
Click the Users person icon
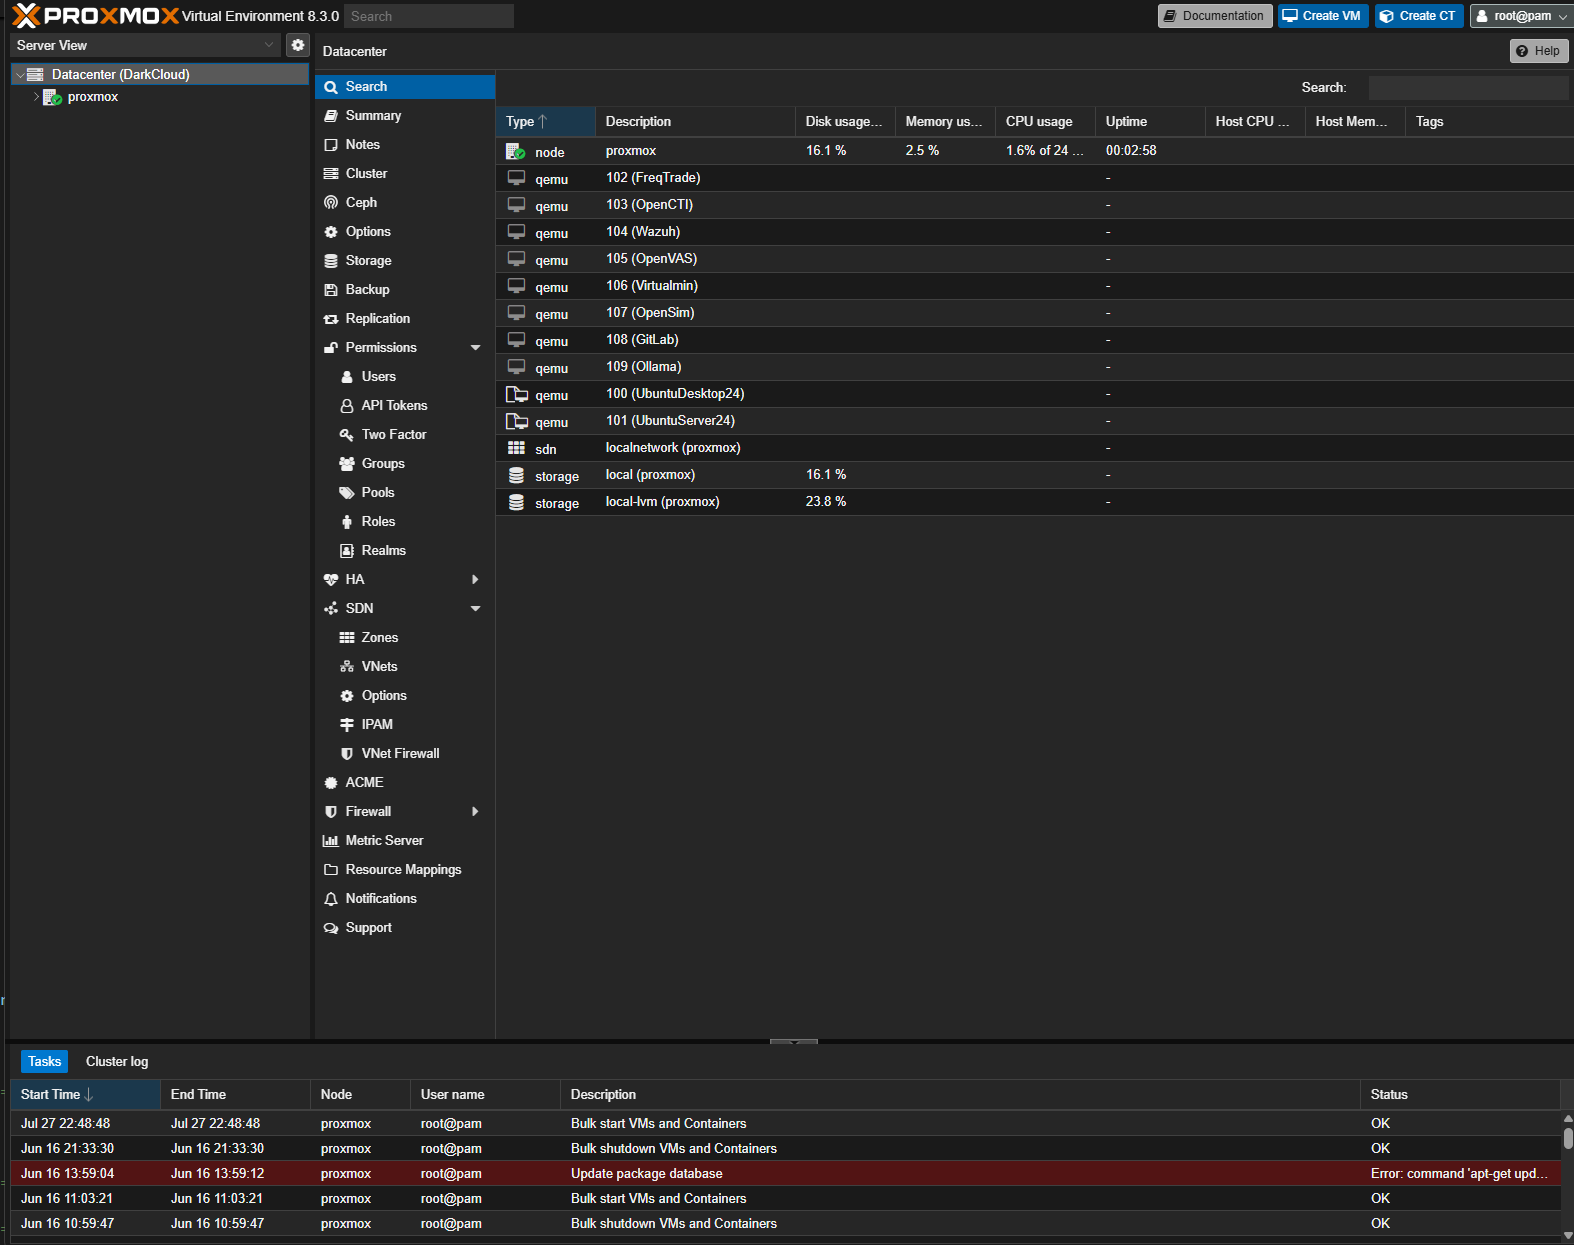tap(347, 377)
